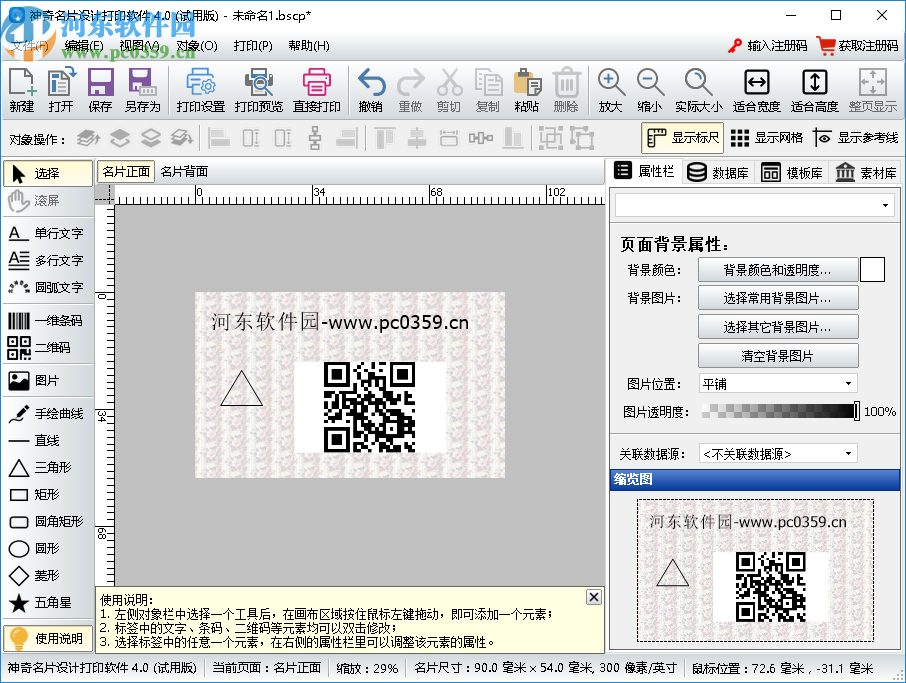This screenshot has height=683, width=906.
Task: Toggle 显示网格 grid display
Action: point(767,138)
